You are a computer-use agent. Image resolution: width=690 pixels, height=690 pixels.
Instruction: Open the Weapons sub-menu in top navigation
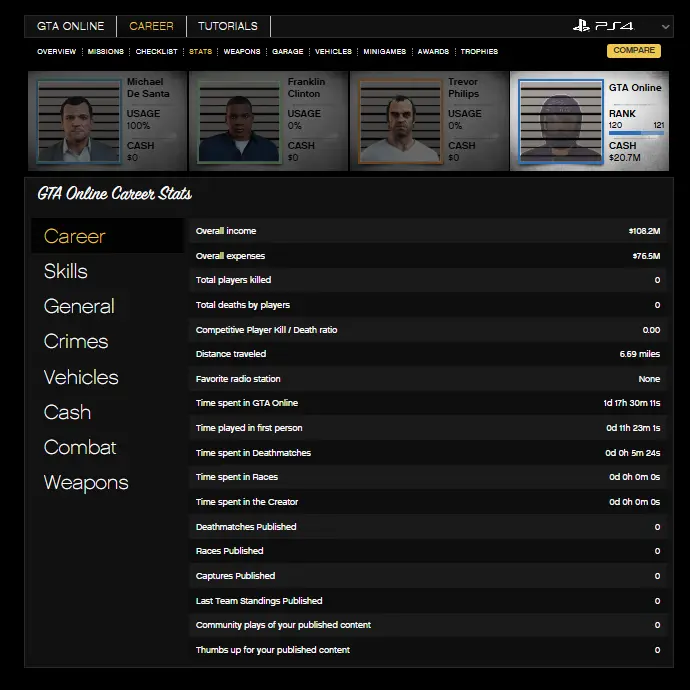tap(241, 51)
